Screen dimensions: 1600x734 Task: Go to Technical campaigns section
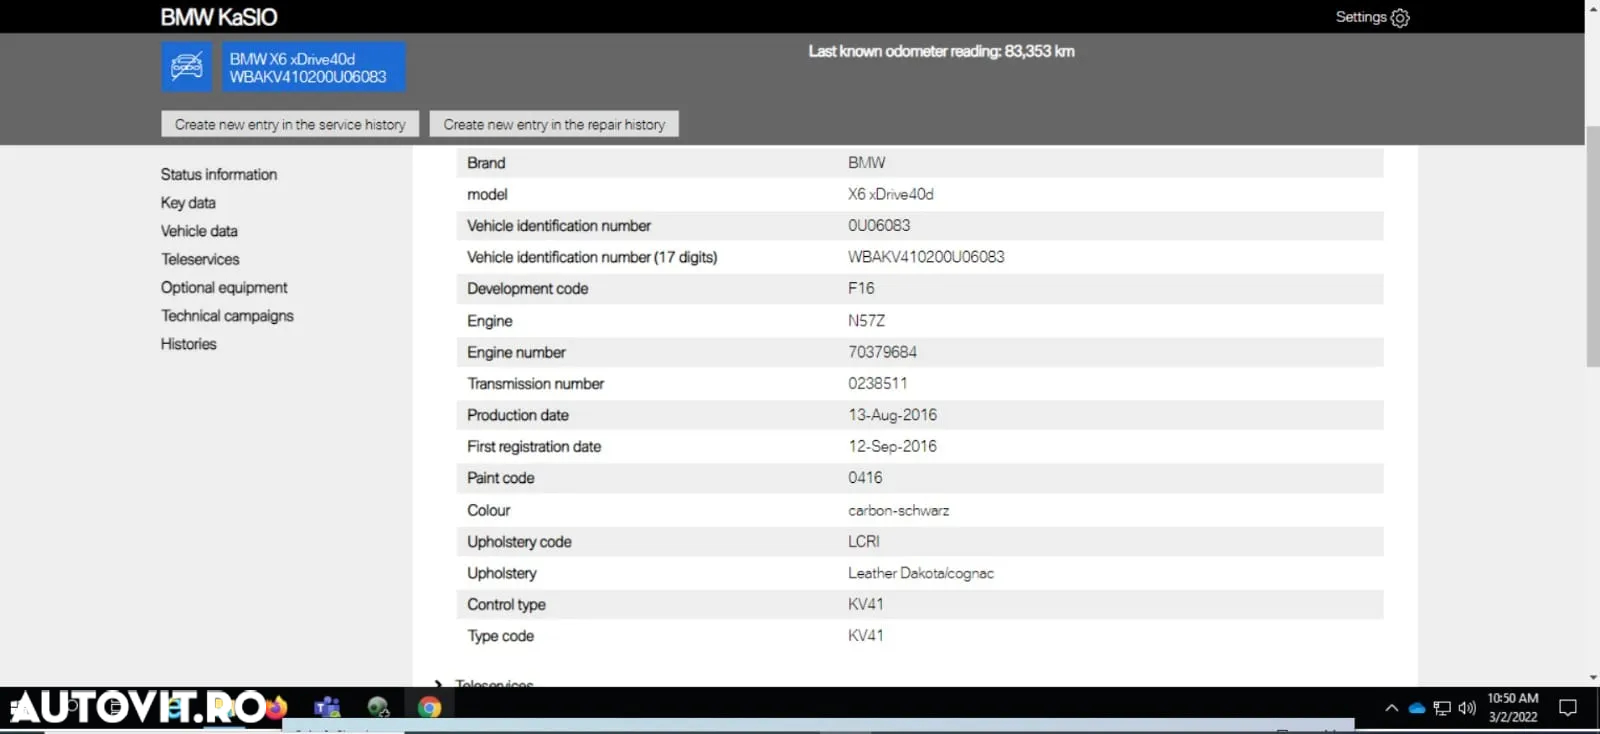pos(227,315)
